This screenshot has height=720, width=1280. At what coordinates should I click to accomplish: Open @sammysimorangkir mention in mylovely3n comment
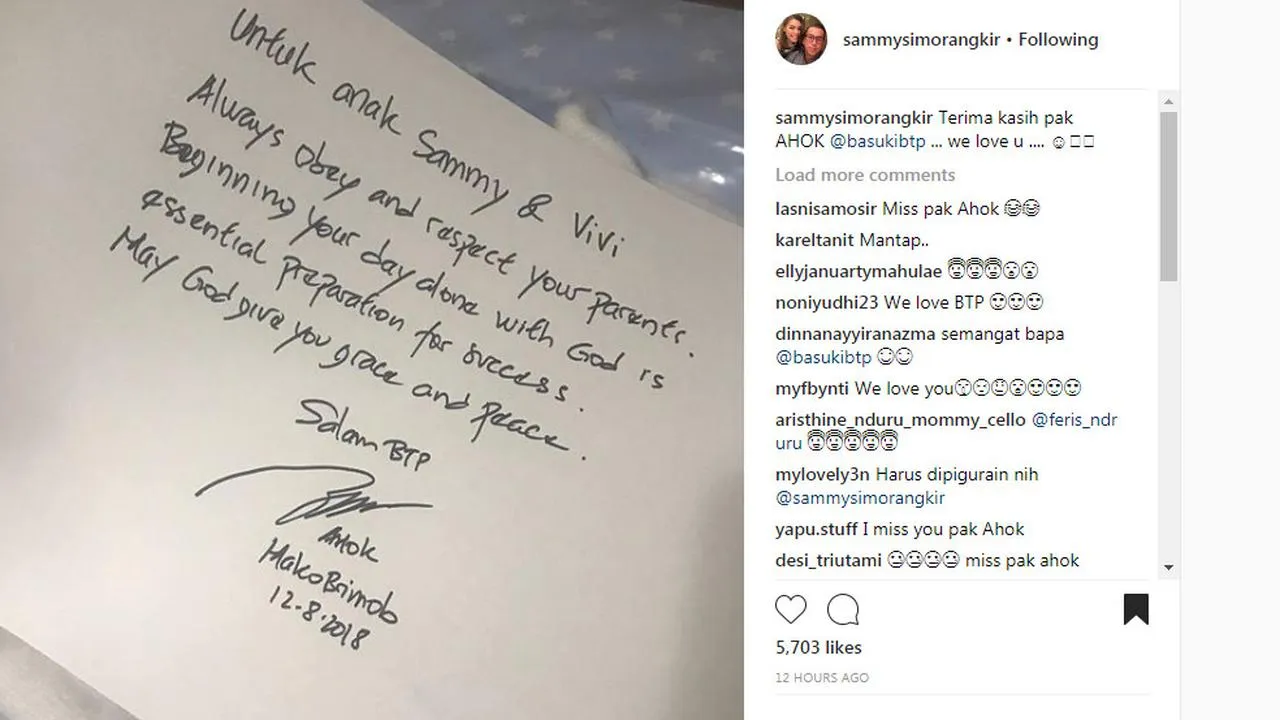click(860, 497)
